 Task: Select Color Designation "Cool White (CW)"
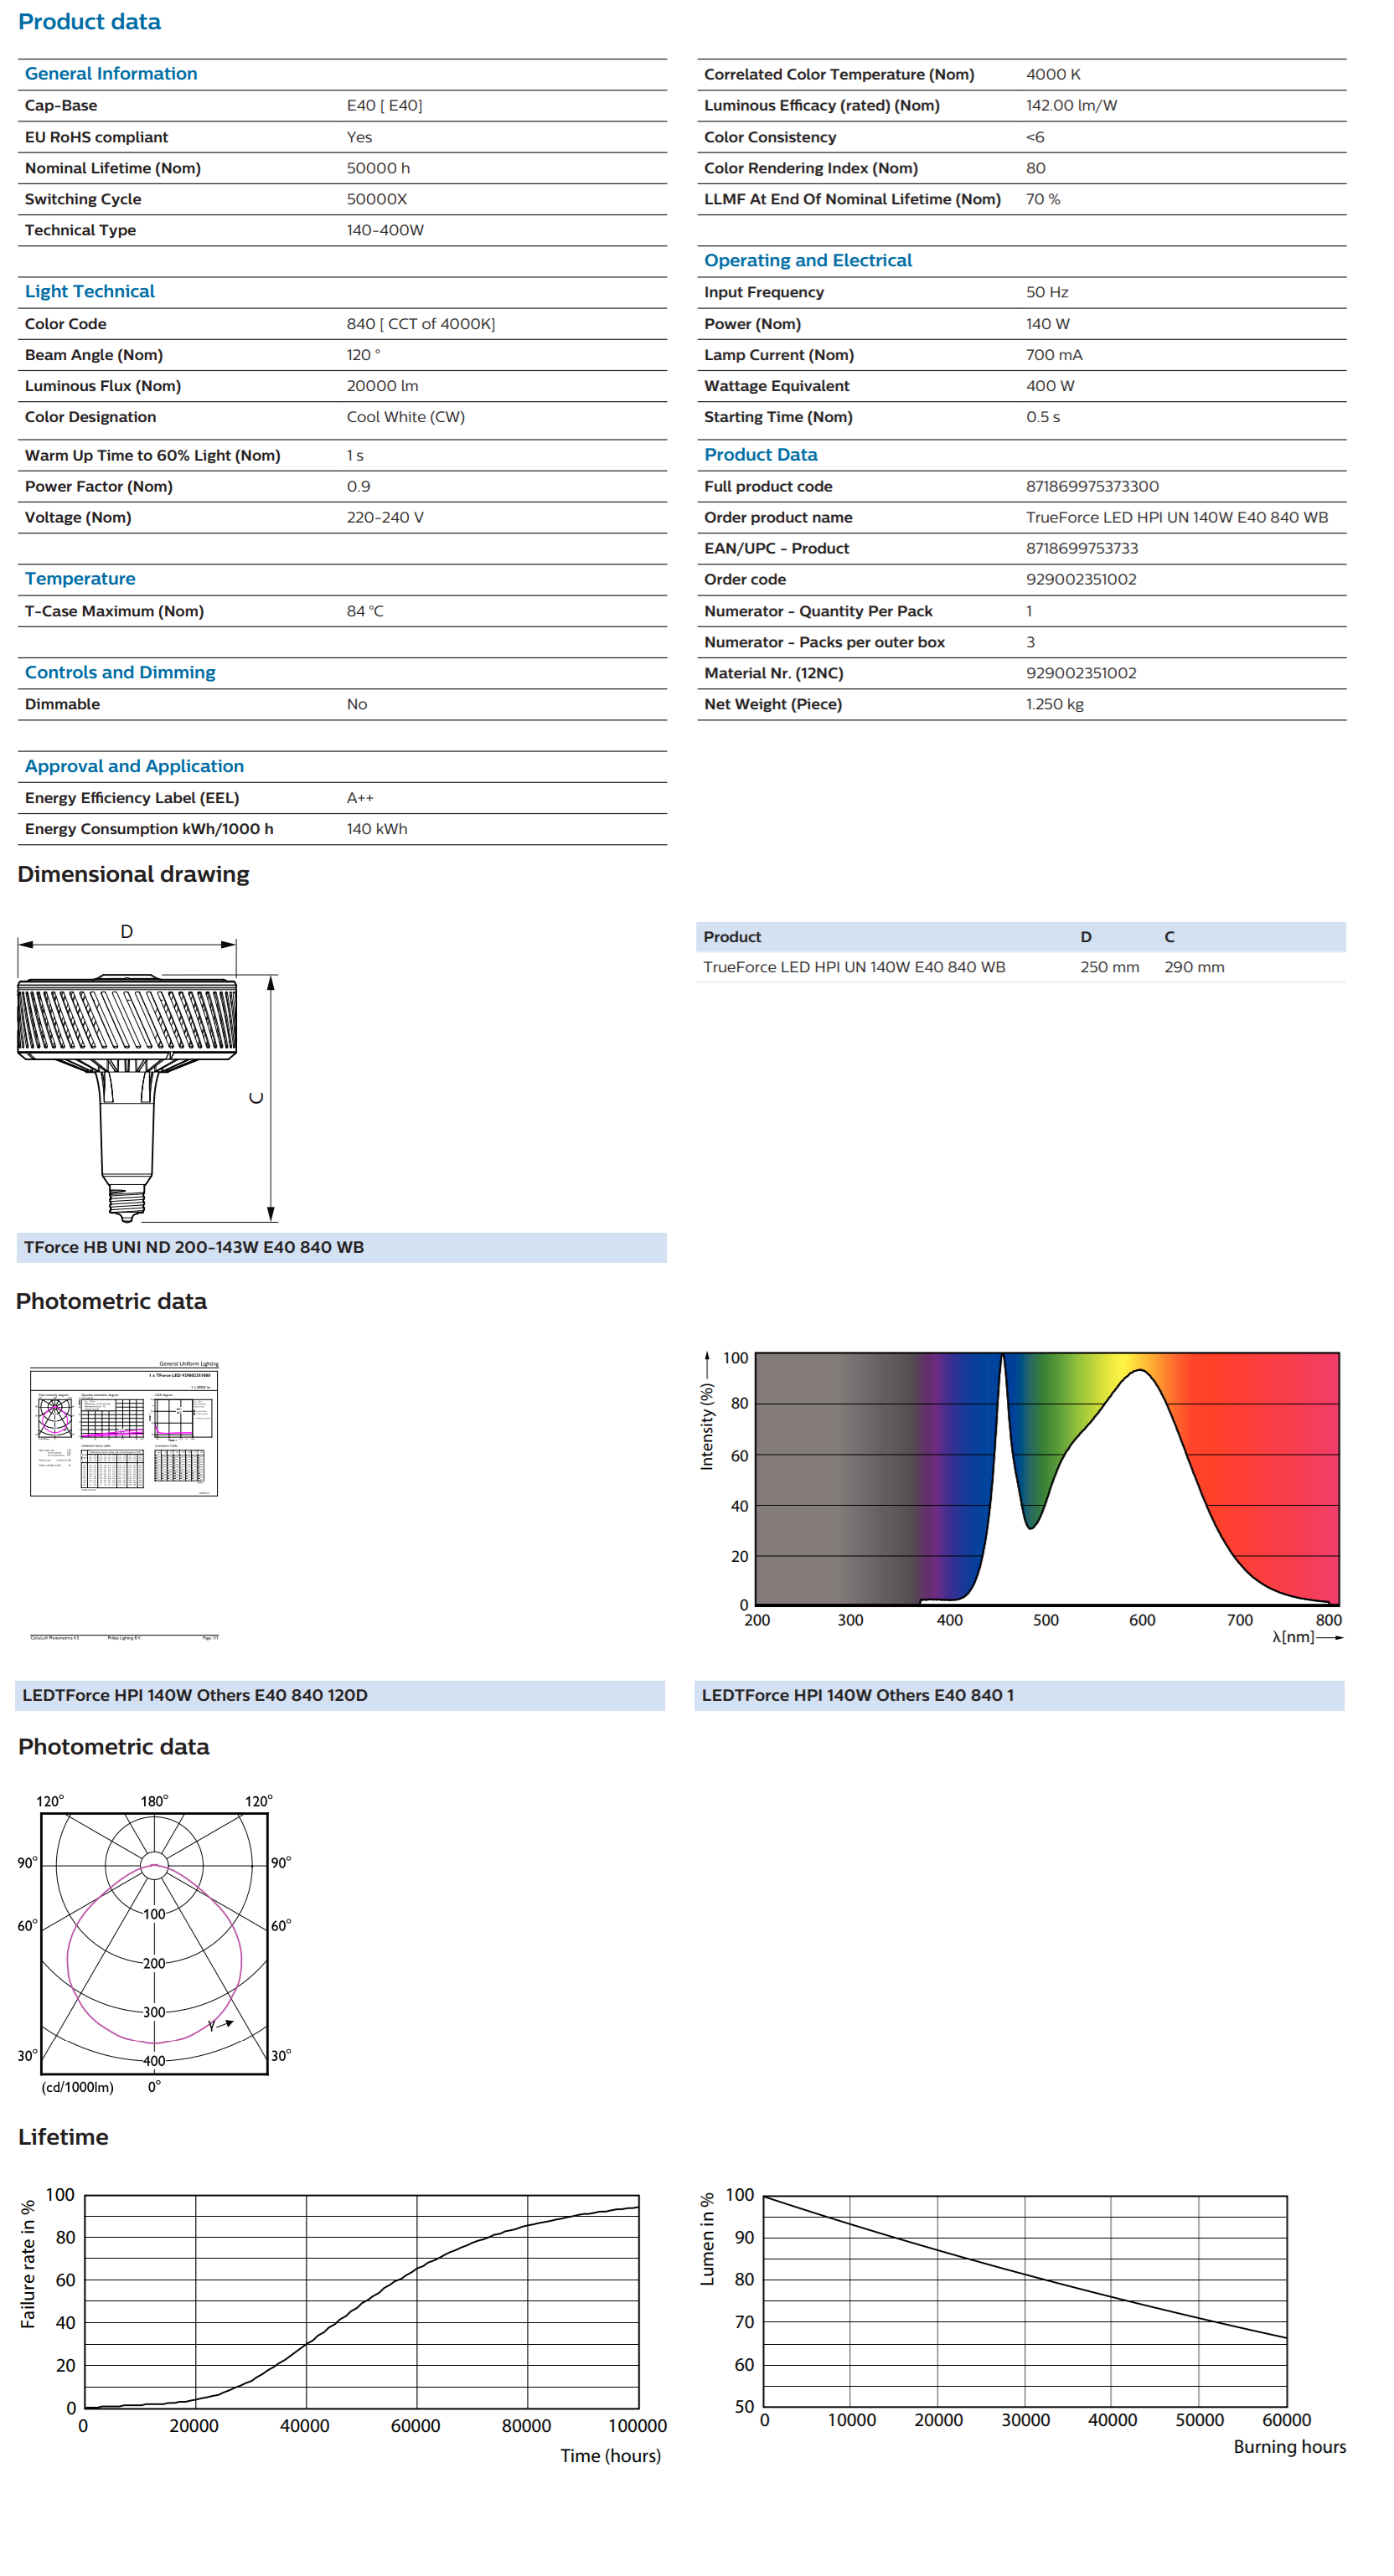[405, 417]
